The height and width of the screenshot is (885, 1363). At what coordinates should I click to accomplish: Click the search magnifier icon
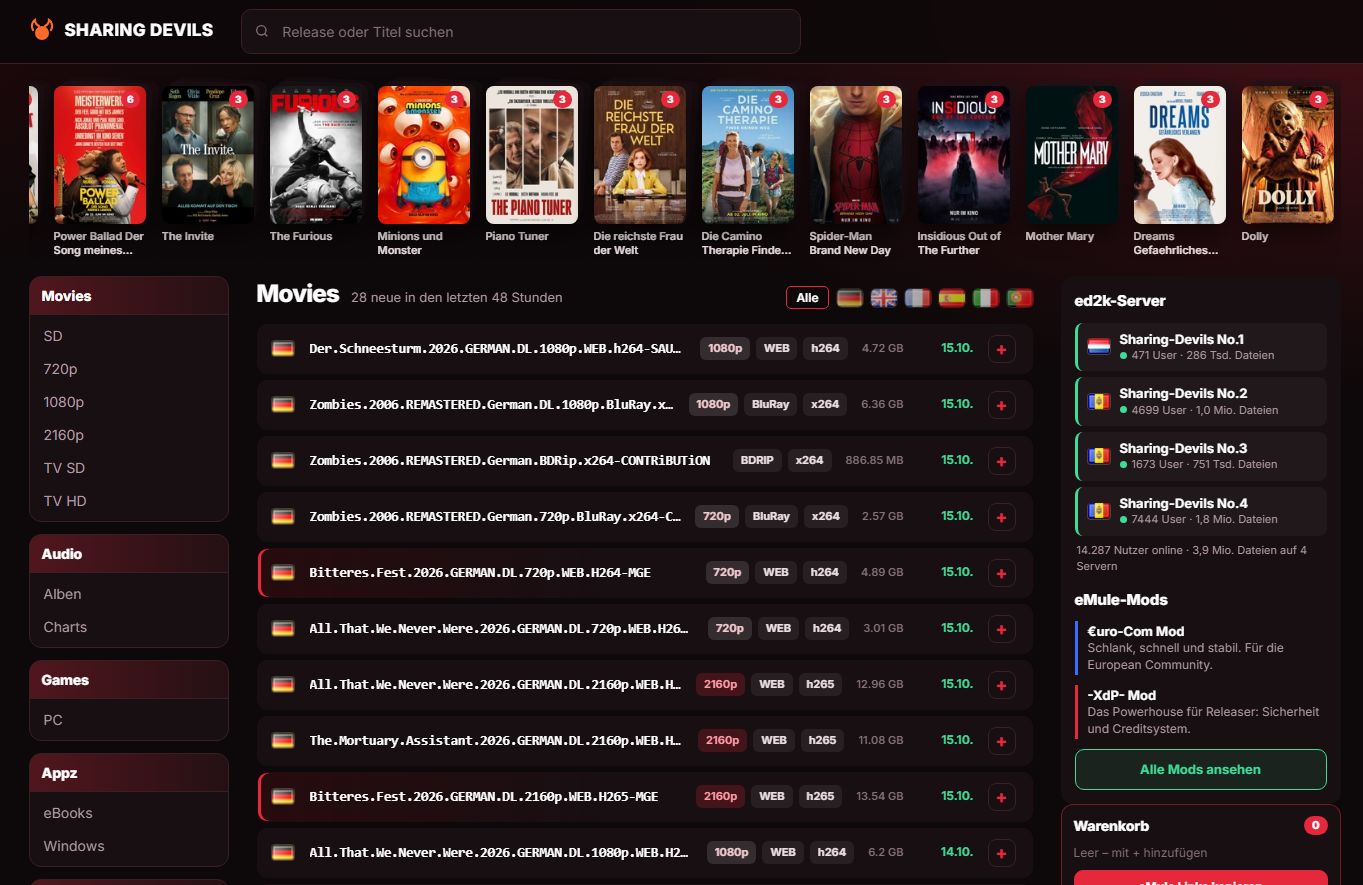pyautogui.click(x=262, y=31)
